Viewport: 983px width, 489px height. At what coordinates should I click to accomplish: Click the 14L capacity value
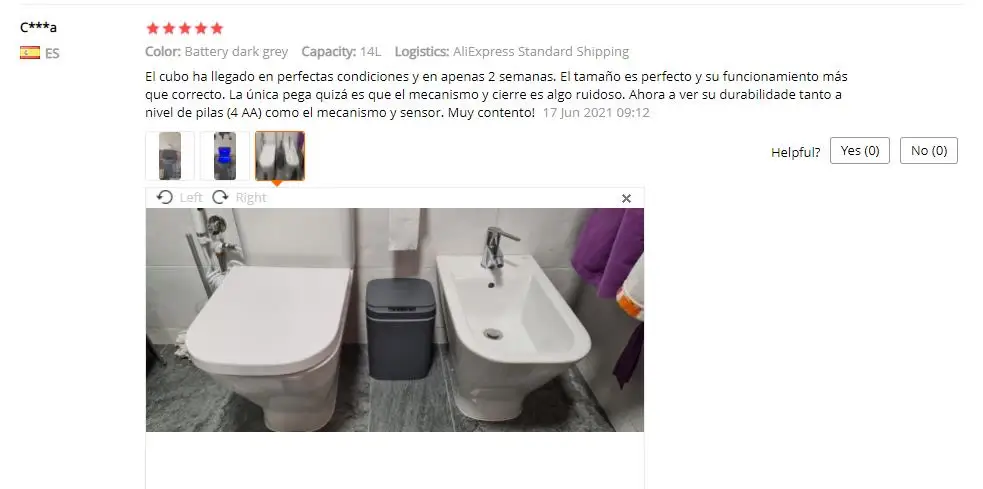tap(370, 51)
